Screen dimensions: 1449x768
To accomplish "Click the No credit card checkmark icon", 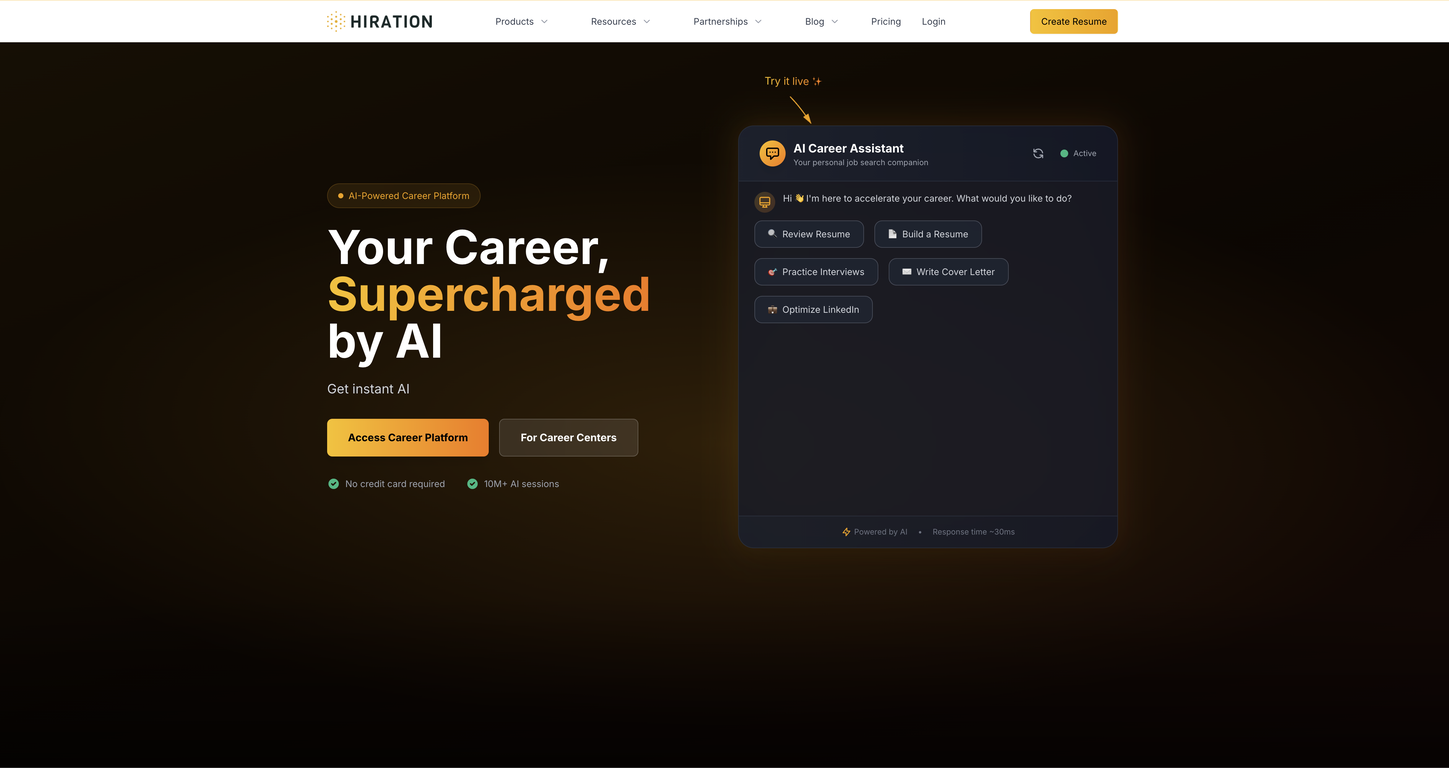I will [334, 484].
